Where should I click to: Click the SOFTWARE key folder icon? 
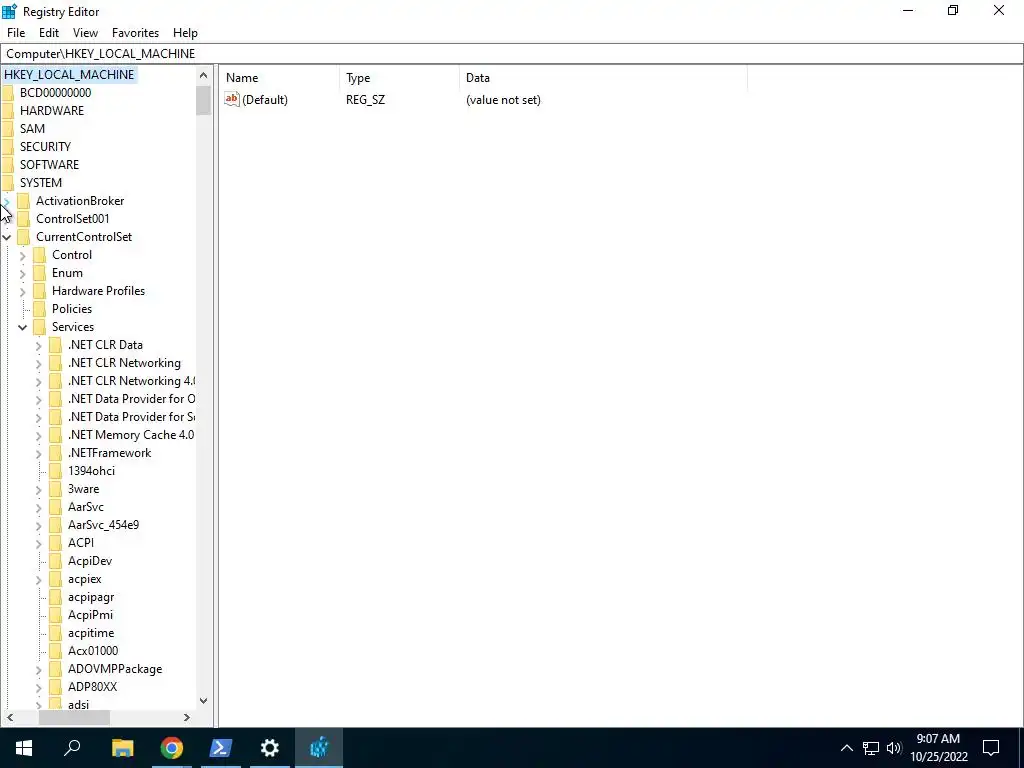(8, 165)
